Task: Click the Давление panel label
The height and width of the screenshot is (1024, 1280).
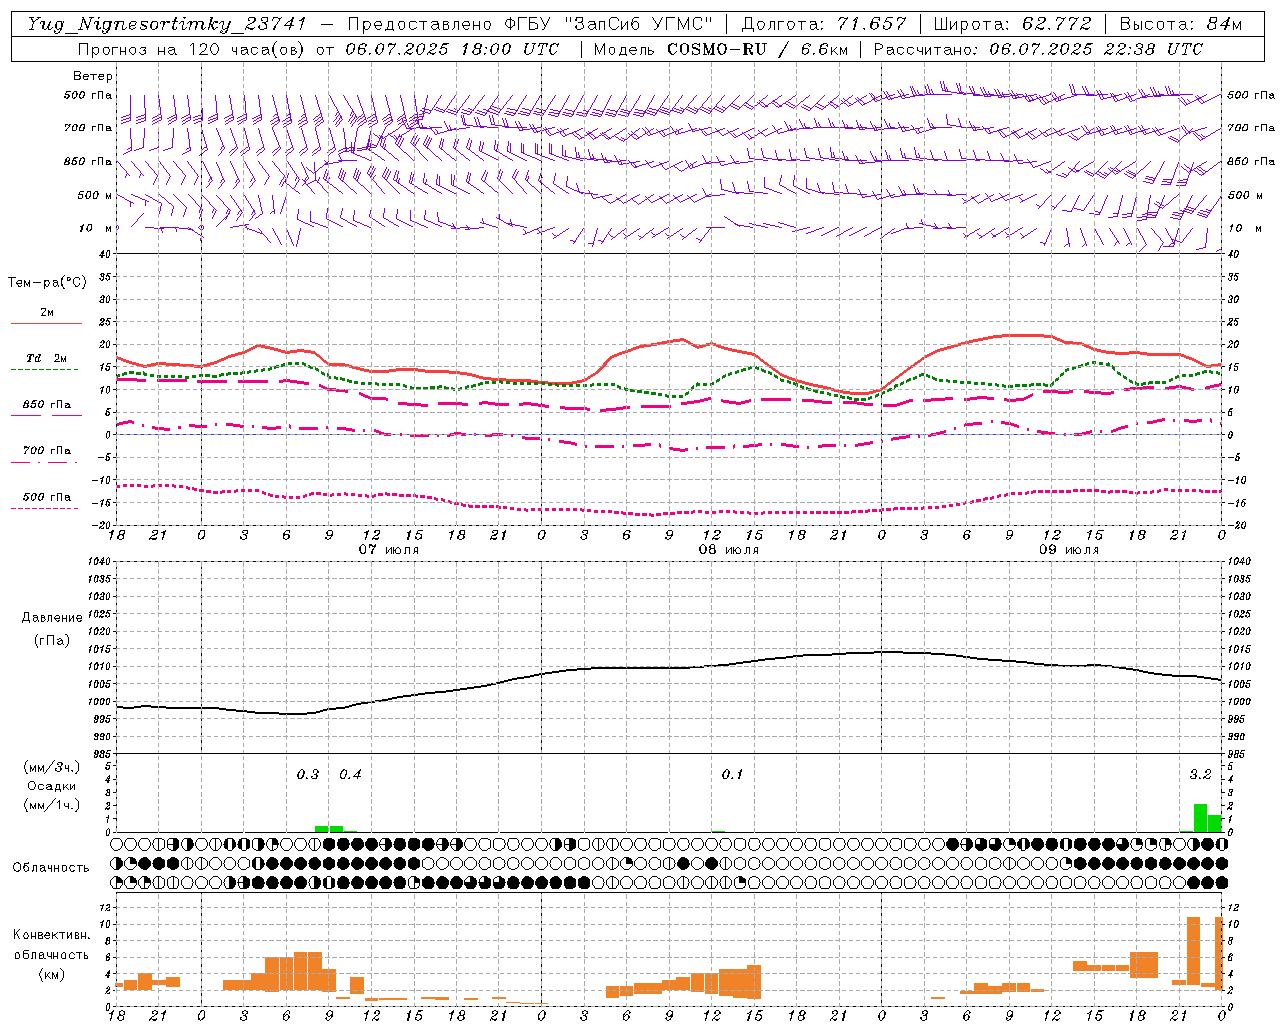Action: pos(52,618)
